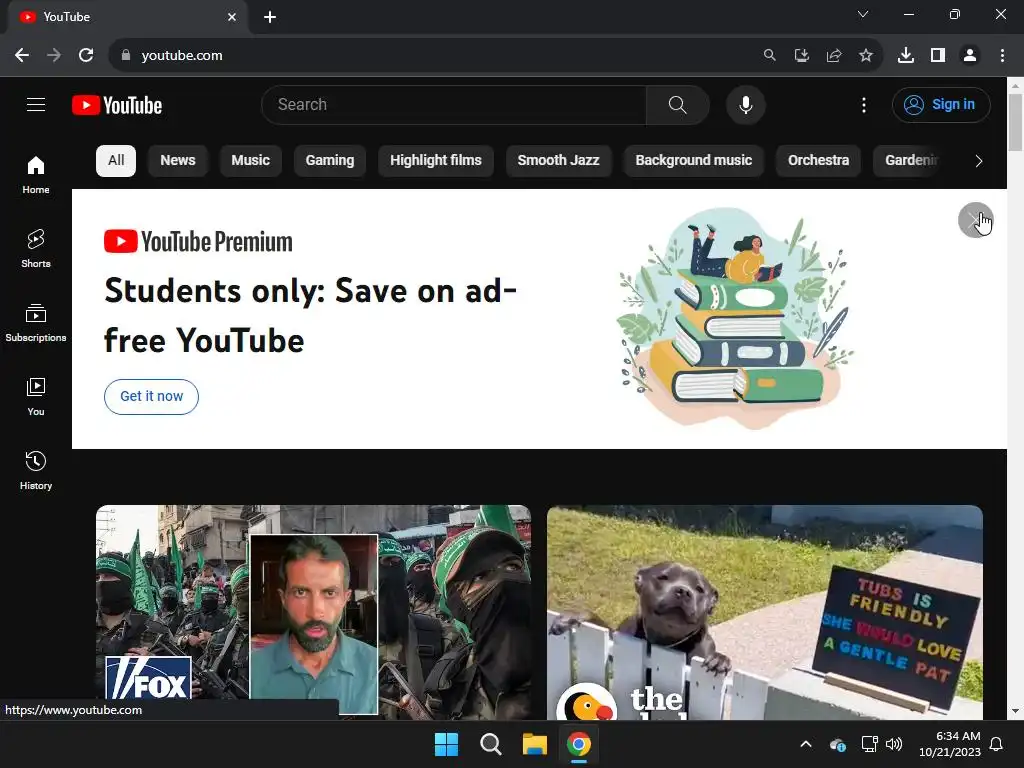
Task: Open History from sidebar
Action: pyautogui.click(x=36, y=470)
